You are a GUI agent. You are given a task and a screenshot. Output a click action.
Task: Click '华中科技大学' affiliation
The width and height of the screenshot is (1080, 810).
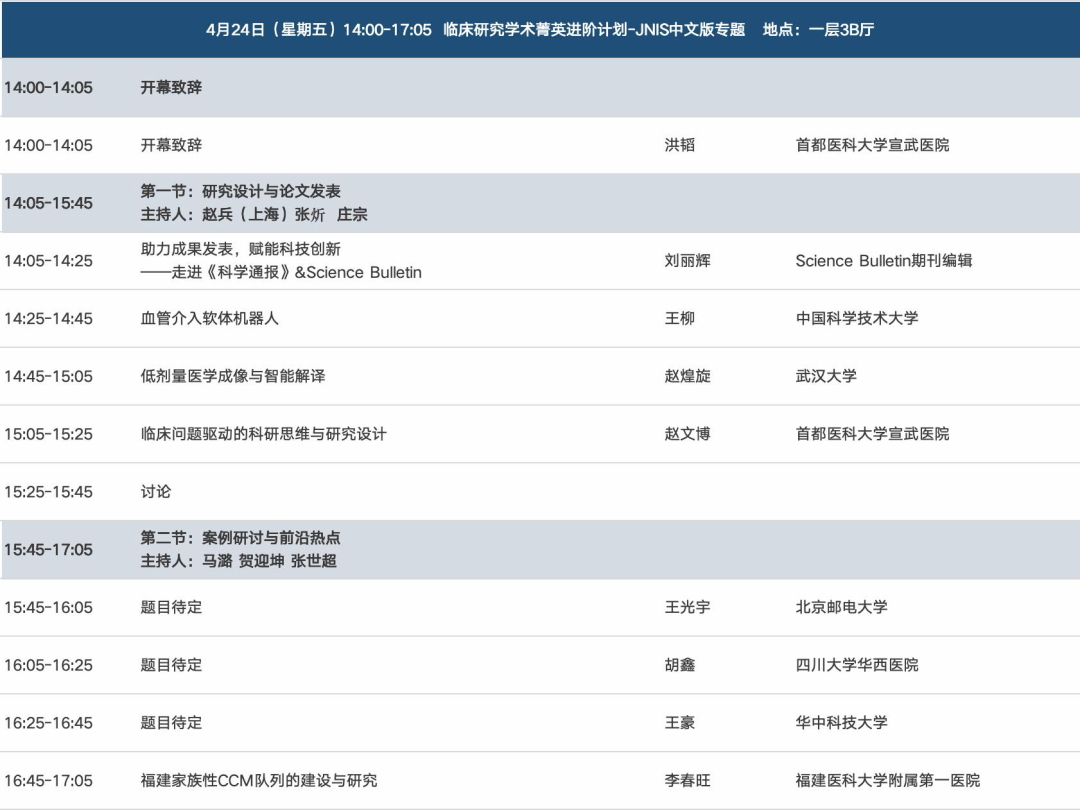pos(841,723)
